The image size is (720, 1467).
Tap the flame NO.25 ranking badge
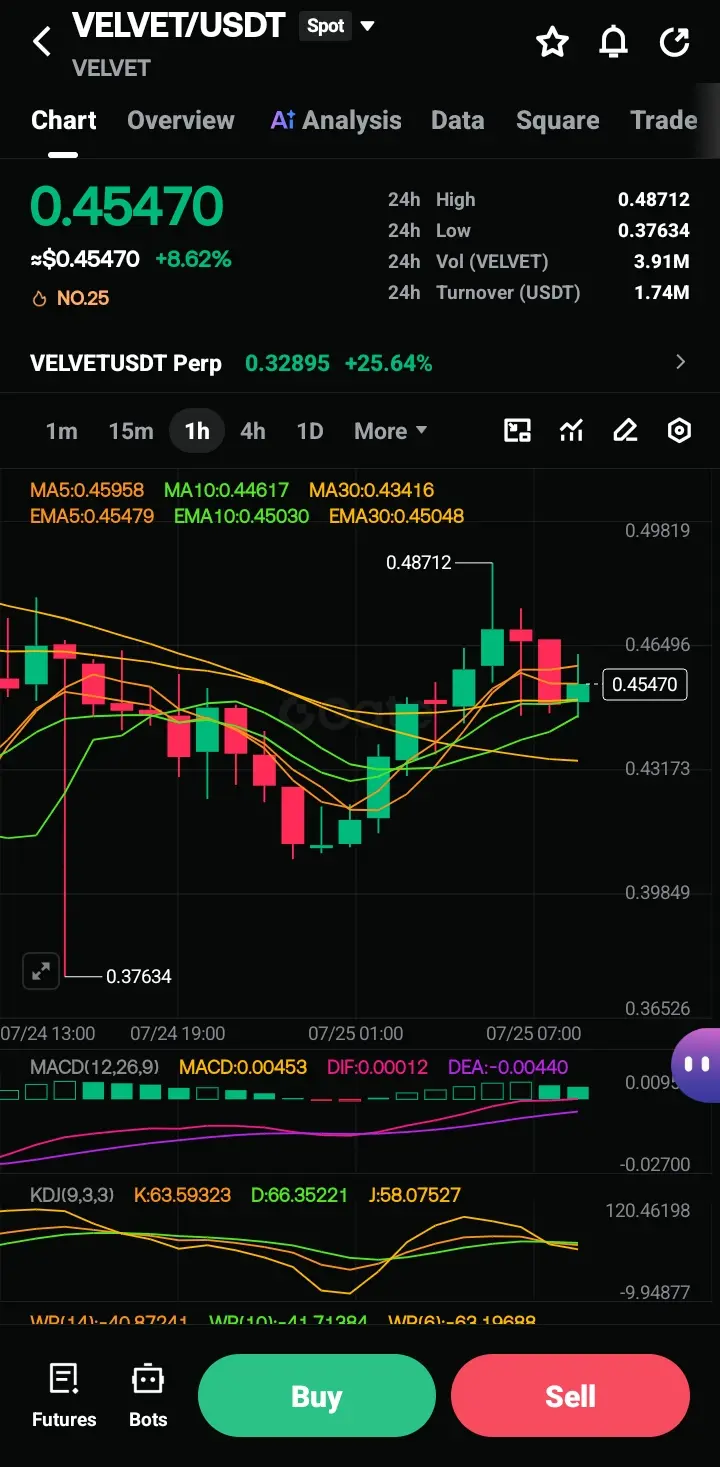70,298
